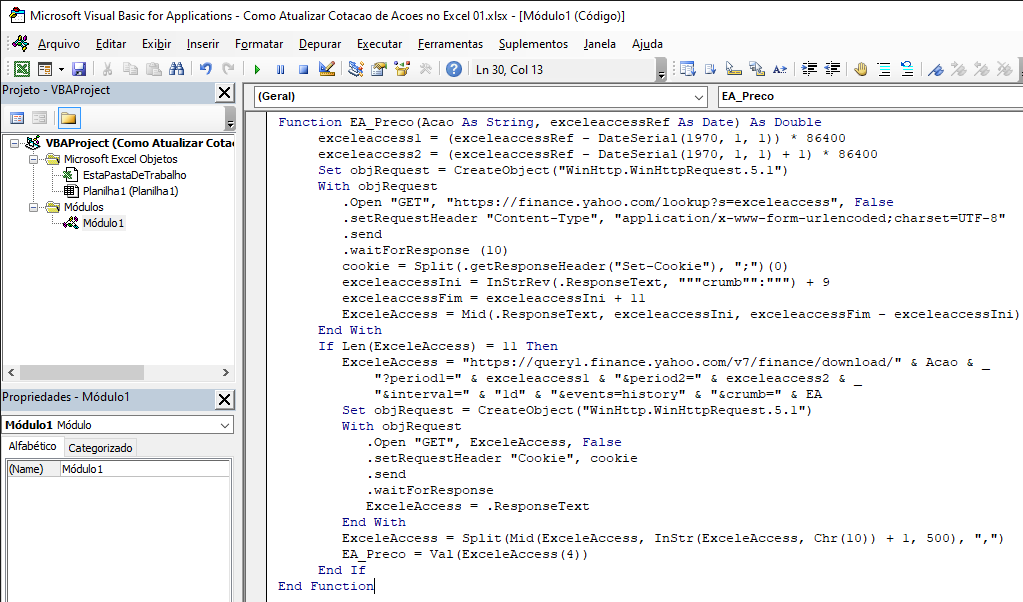Open the Properties Window toolbar icon
Screen dimensions: 1023x602
click(x=378, y=69)
